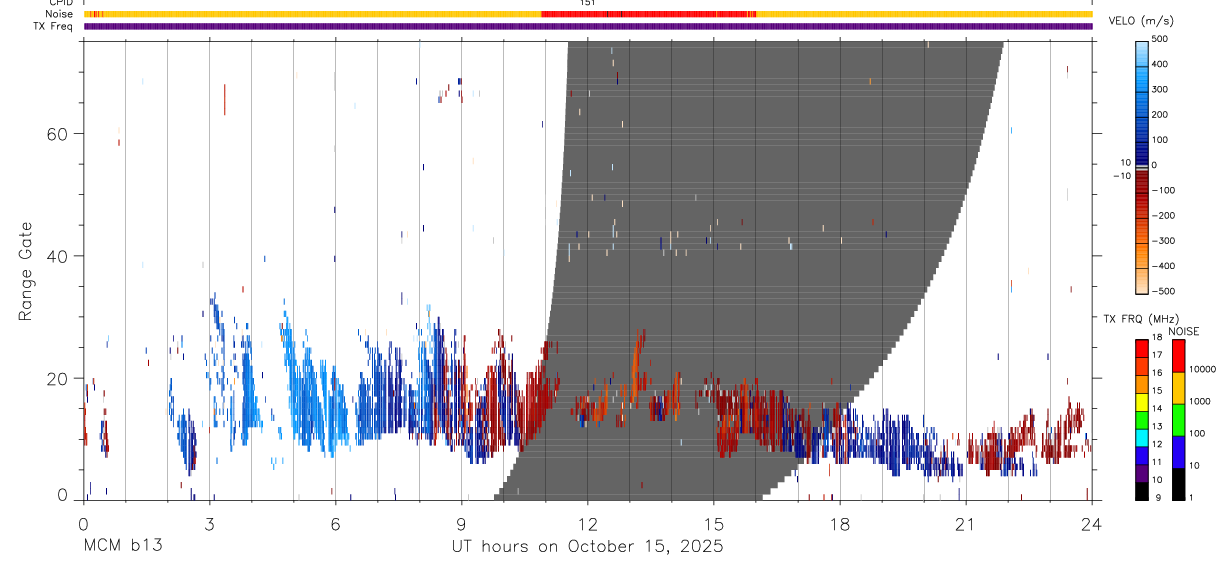Select the "MCM b13" radar beam label
This screenshot has width=1228, height=567.
[123, 546]
